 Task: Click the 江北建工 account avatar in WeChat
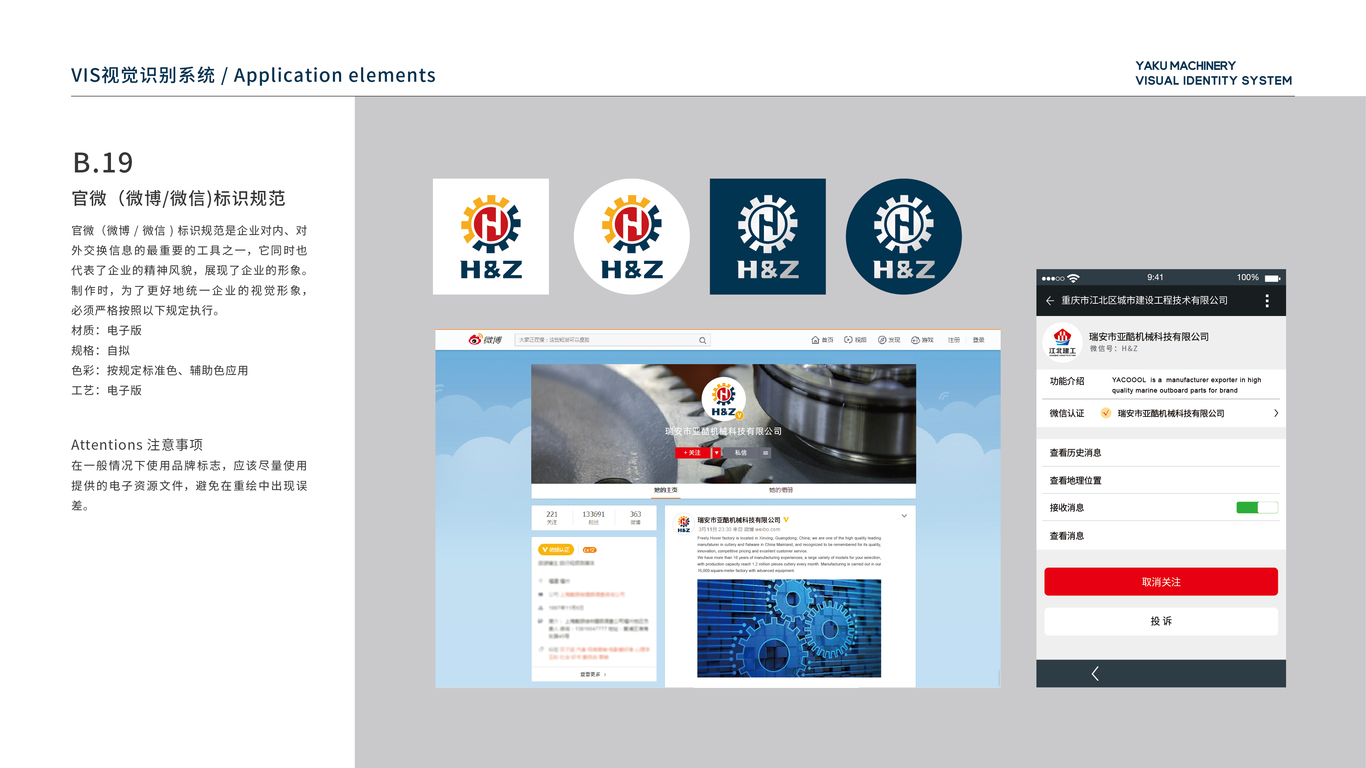click(x=1062, y=341)
